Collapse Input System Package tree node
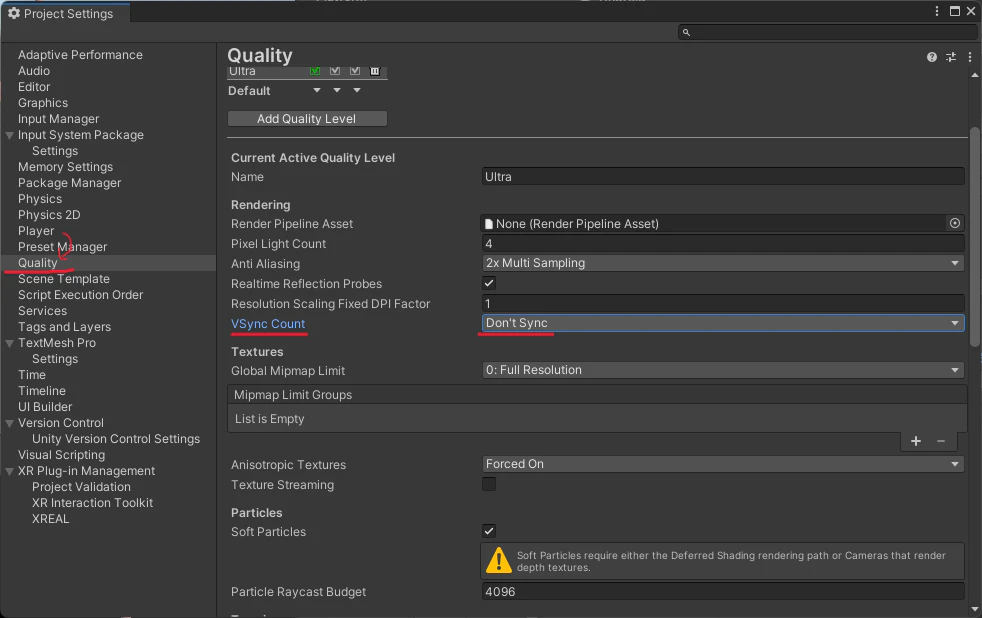Viewport: 982px width, 618px height. 9,135
